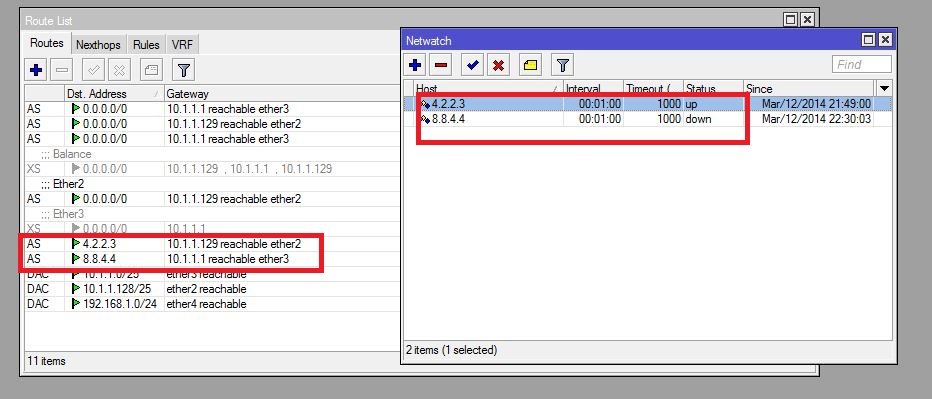Sort routes by Gateway column header

[x=282, y=93]
